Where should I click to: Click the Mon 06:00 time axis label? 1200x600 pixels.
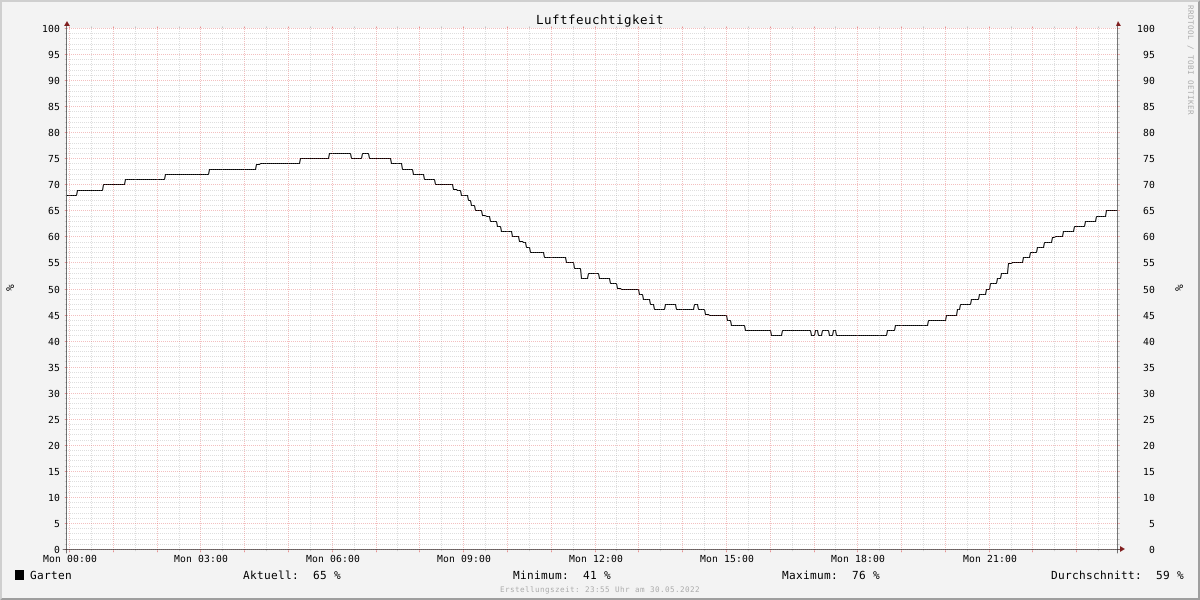(x=333, y=559)
